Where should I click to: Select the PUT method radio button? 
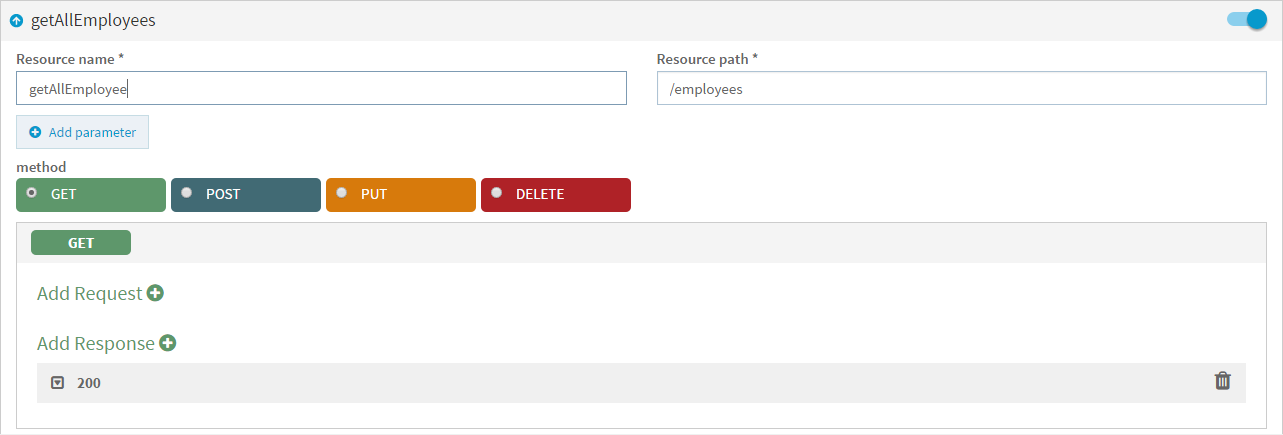[x=342, y=193]
